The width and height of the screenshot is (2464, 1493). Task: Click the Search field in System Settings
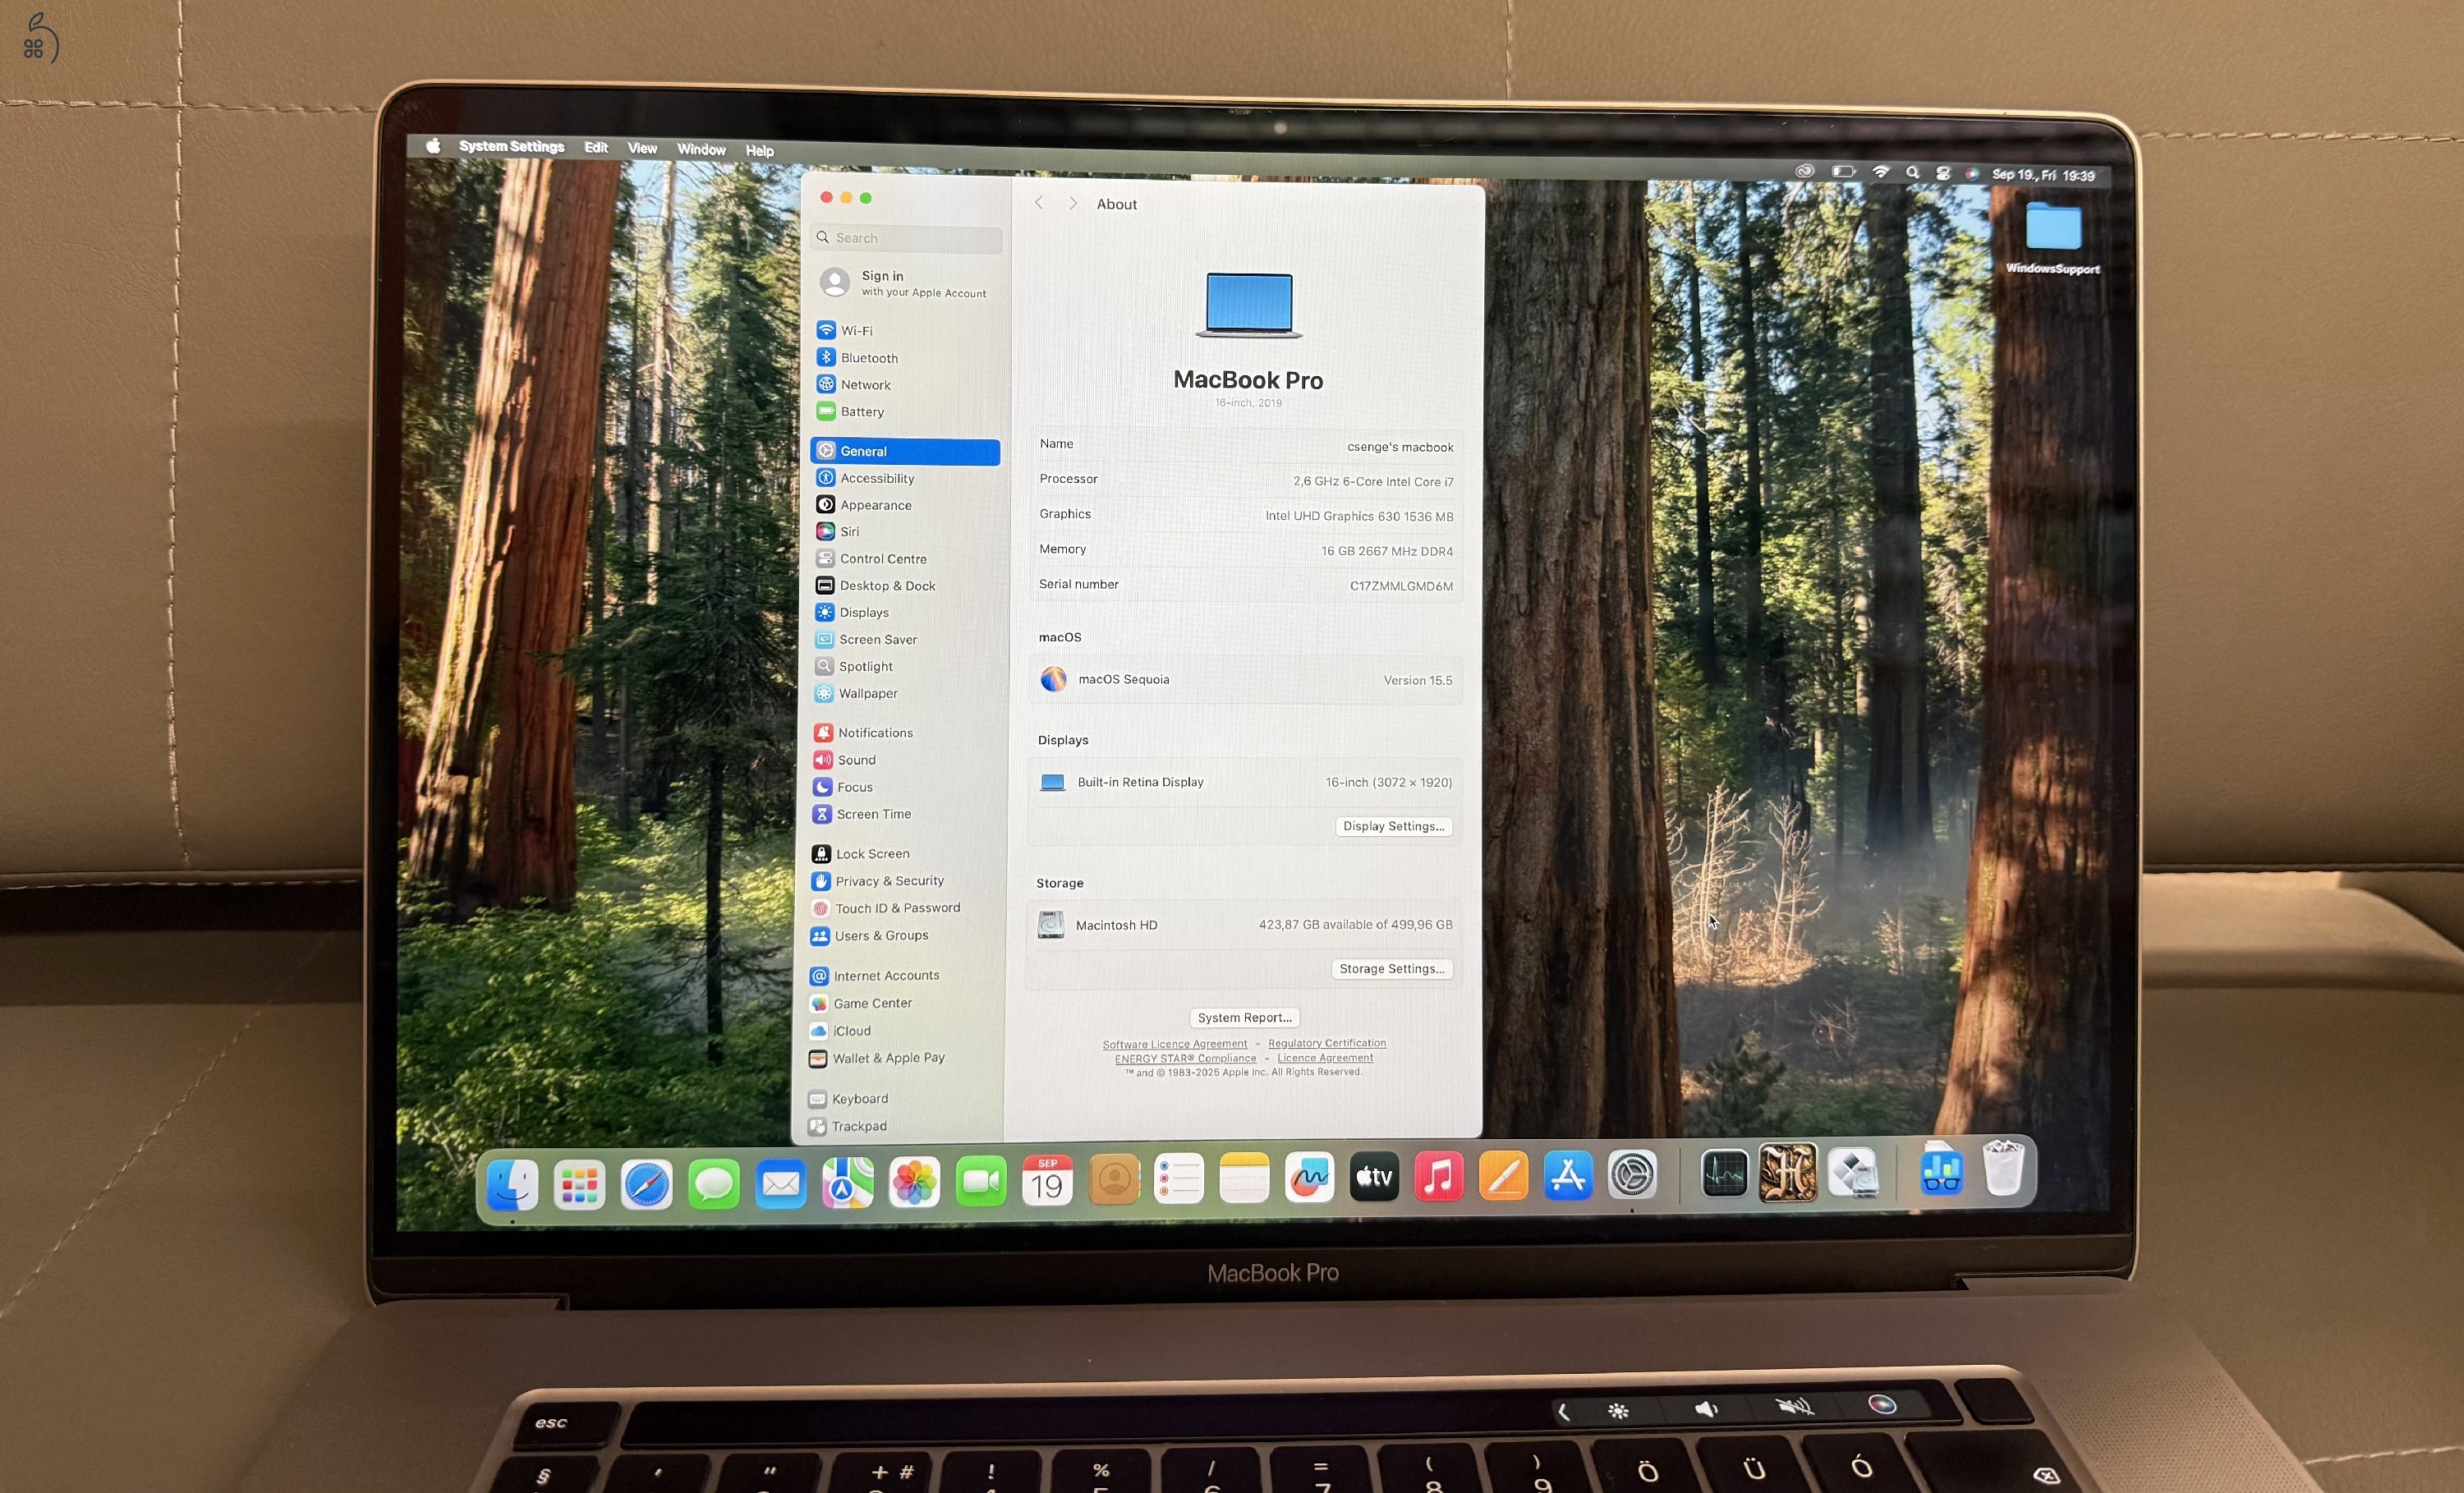[907, 238]
